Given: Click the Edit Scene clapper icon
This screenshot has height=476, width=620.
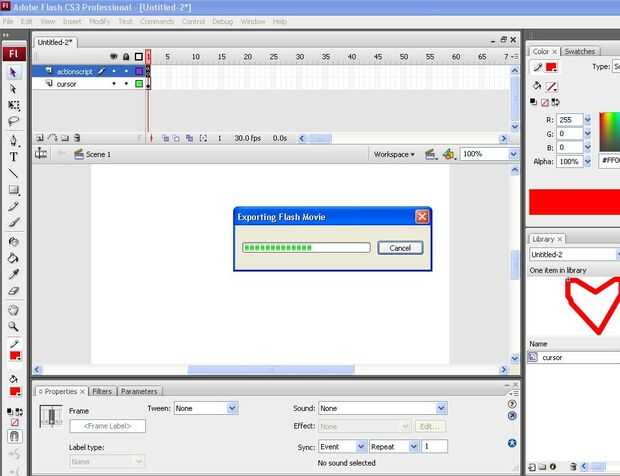Looking at the screenshot, I should click(430, 154).
